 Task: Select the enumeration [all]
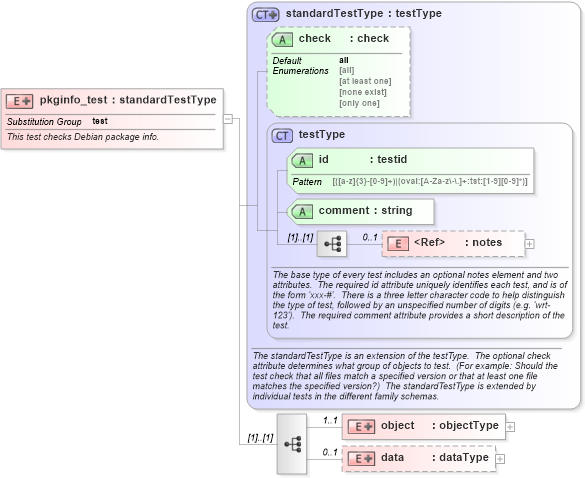(x=347, y=70)
